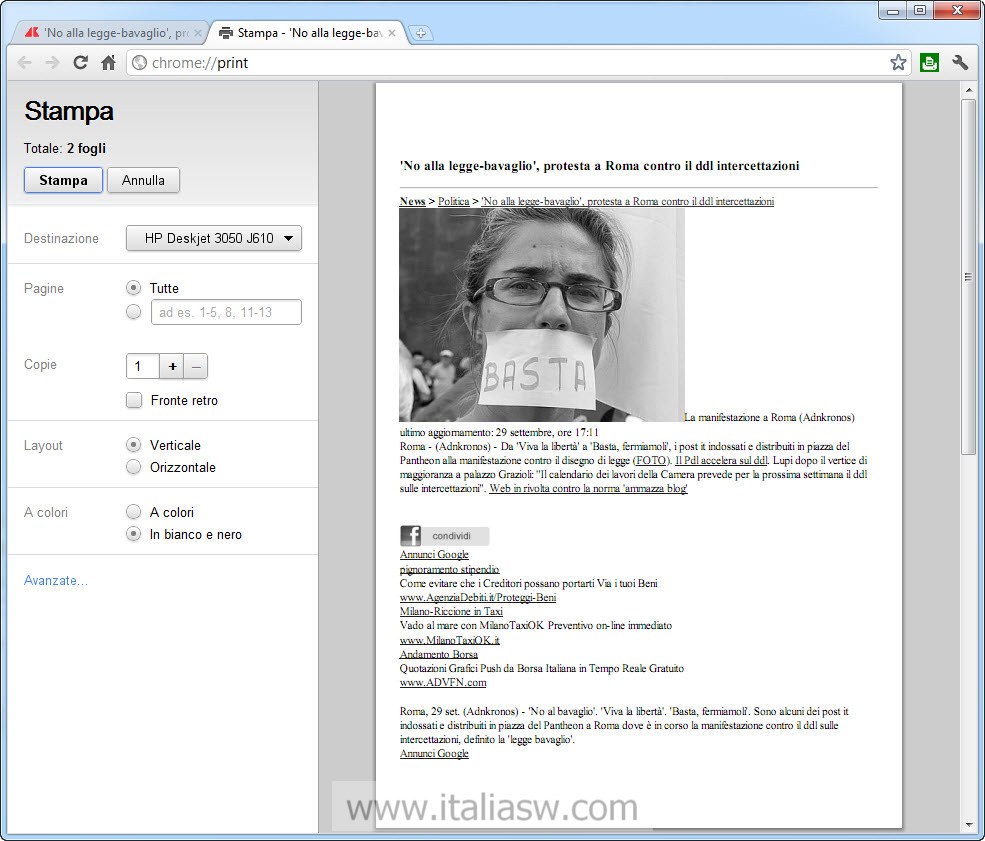Viewport: 985px width, 841px height.
Task: Click the article headline in the preview
Action: pyautogui.click(x=599, y=166)
